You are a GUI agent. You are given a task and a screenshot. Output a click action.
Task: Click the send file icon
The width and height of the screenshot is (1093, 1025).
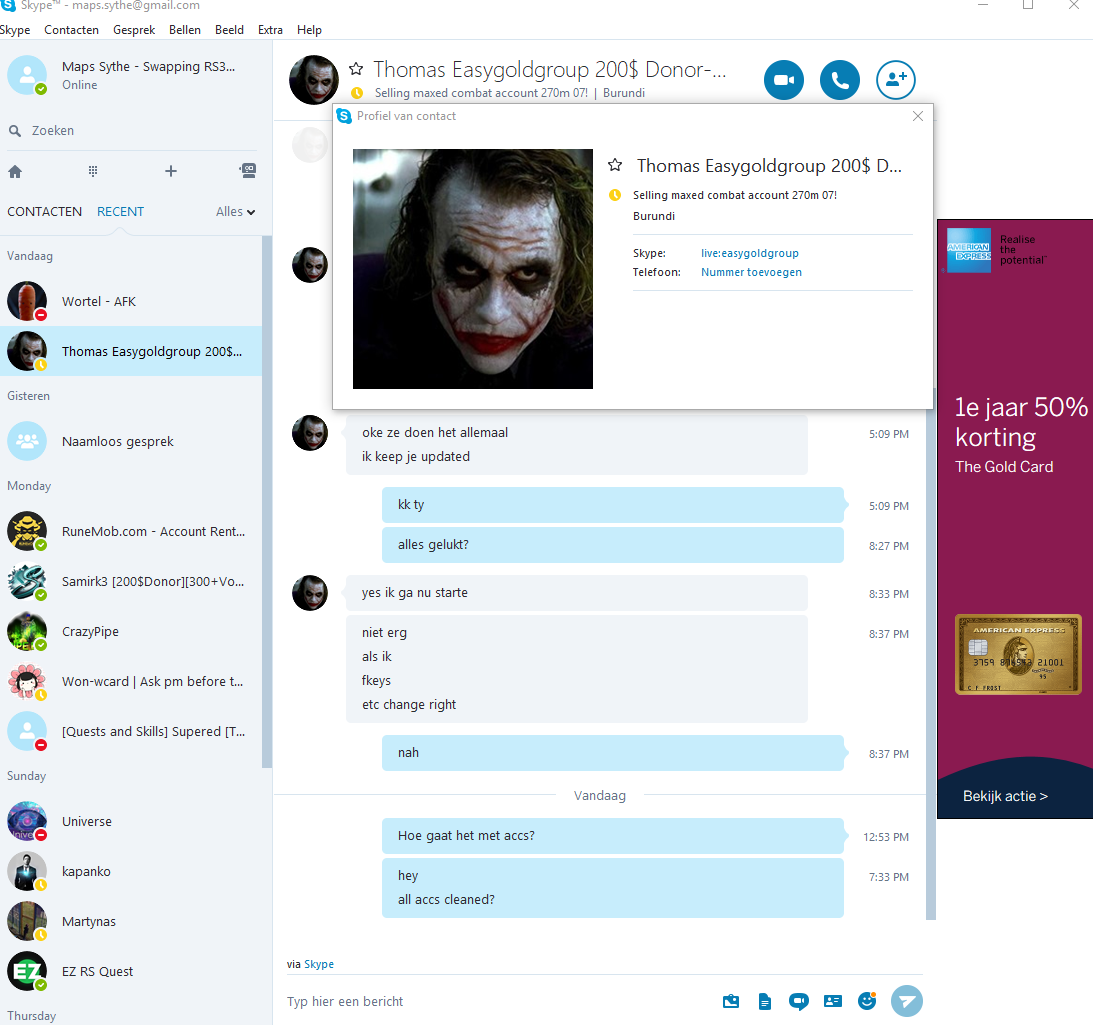[x=765, y=1001]
